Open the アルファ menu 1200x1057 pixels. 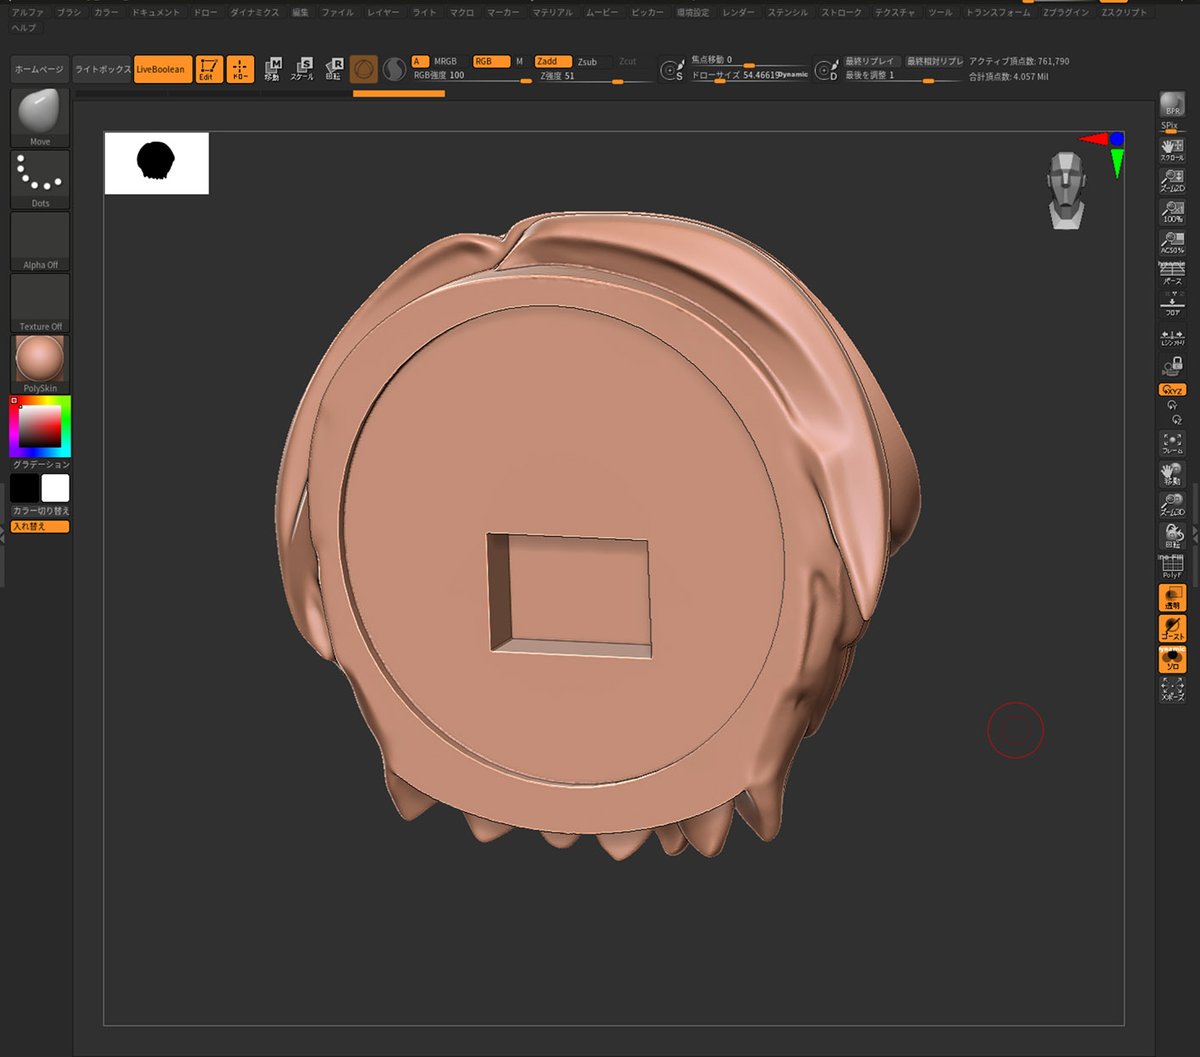pyautogui.click(x=27, y=13)
